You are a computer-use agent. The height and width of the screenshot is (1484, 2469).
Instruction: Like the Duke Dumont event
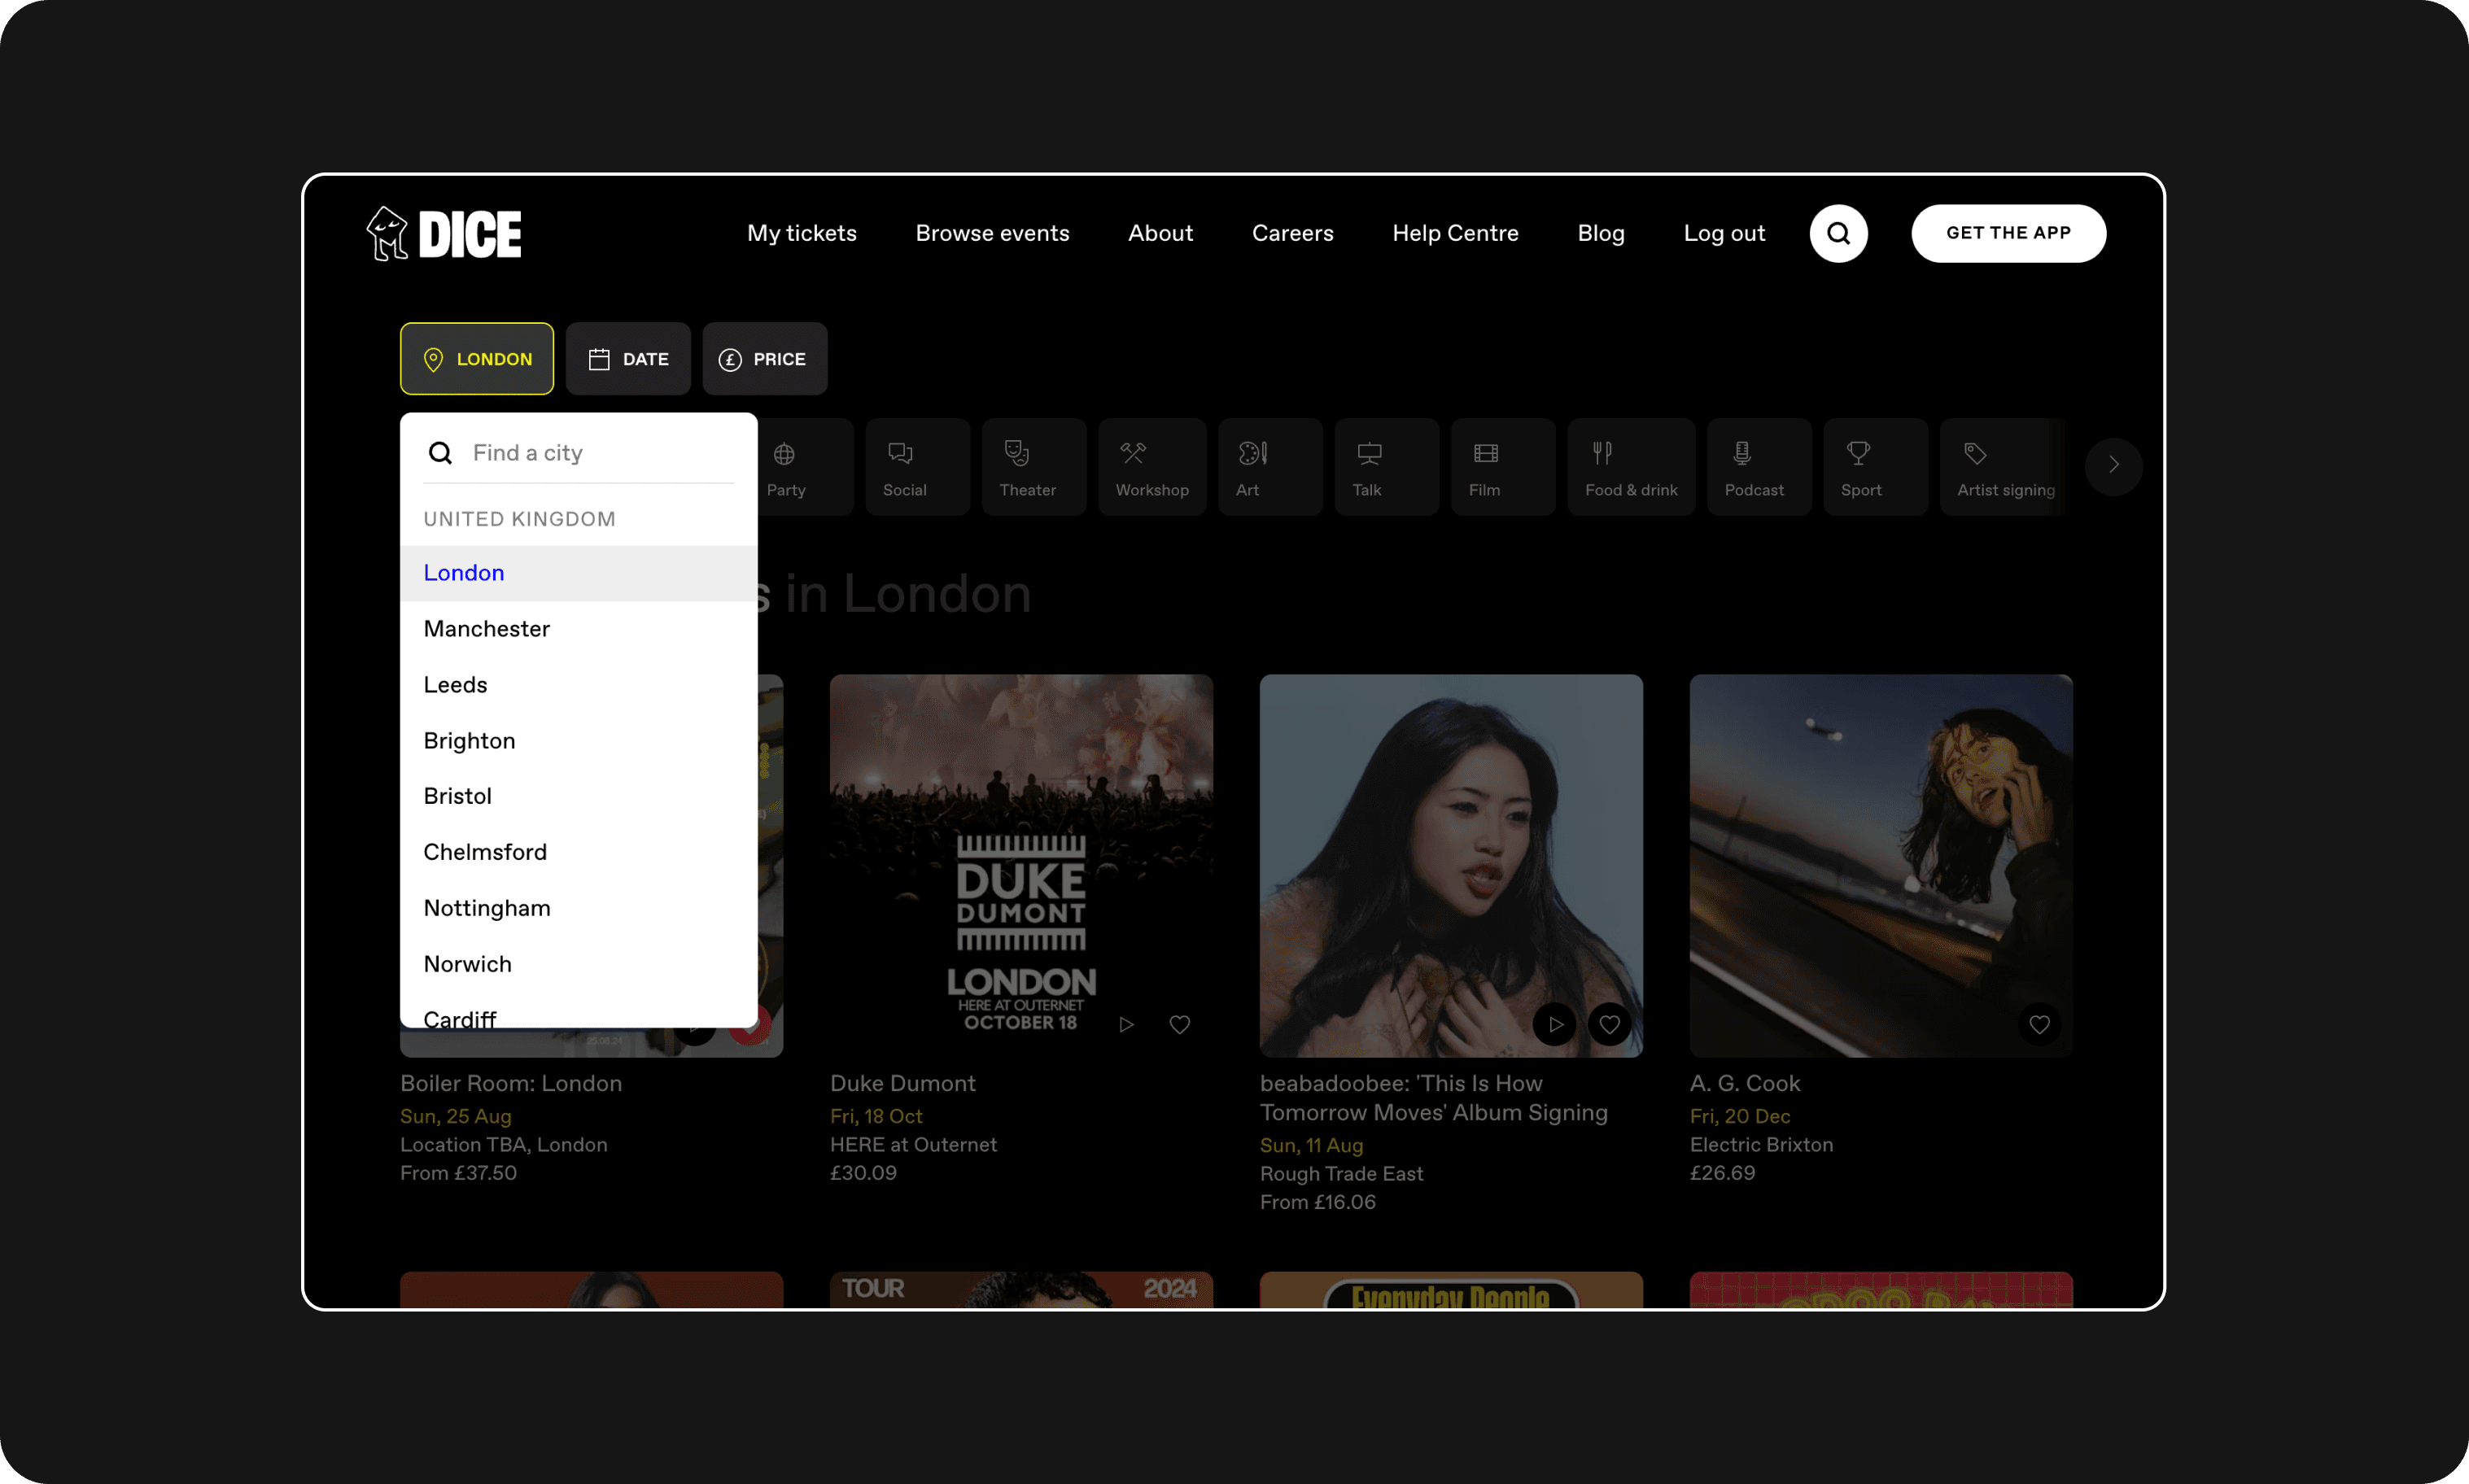[x=1179, y=1025]
